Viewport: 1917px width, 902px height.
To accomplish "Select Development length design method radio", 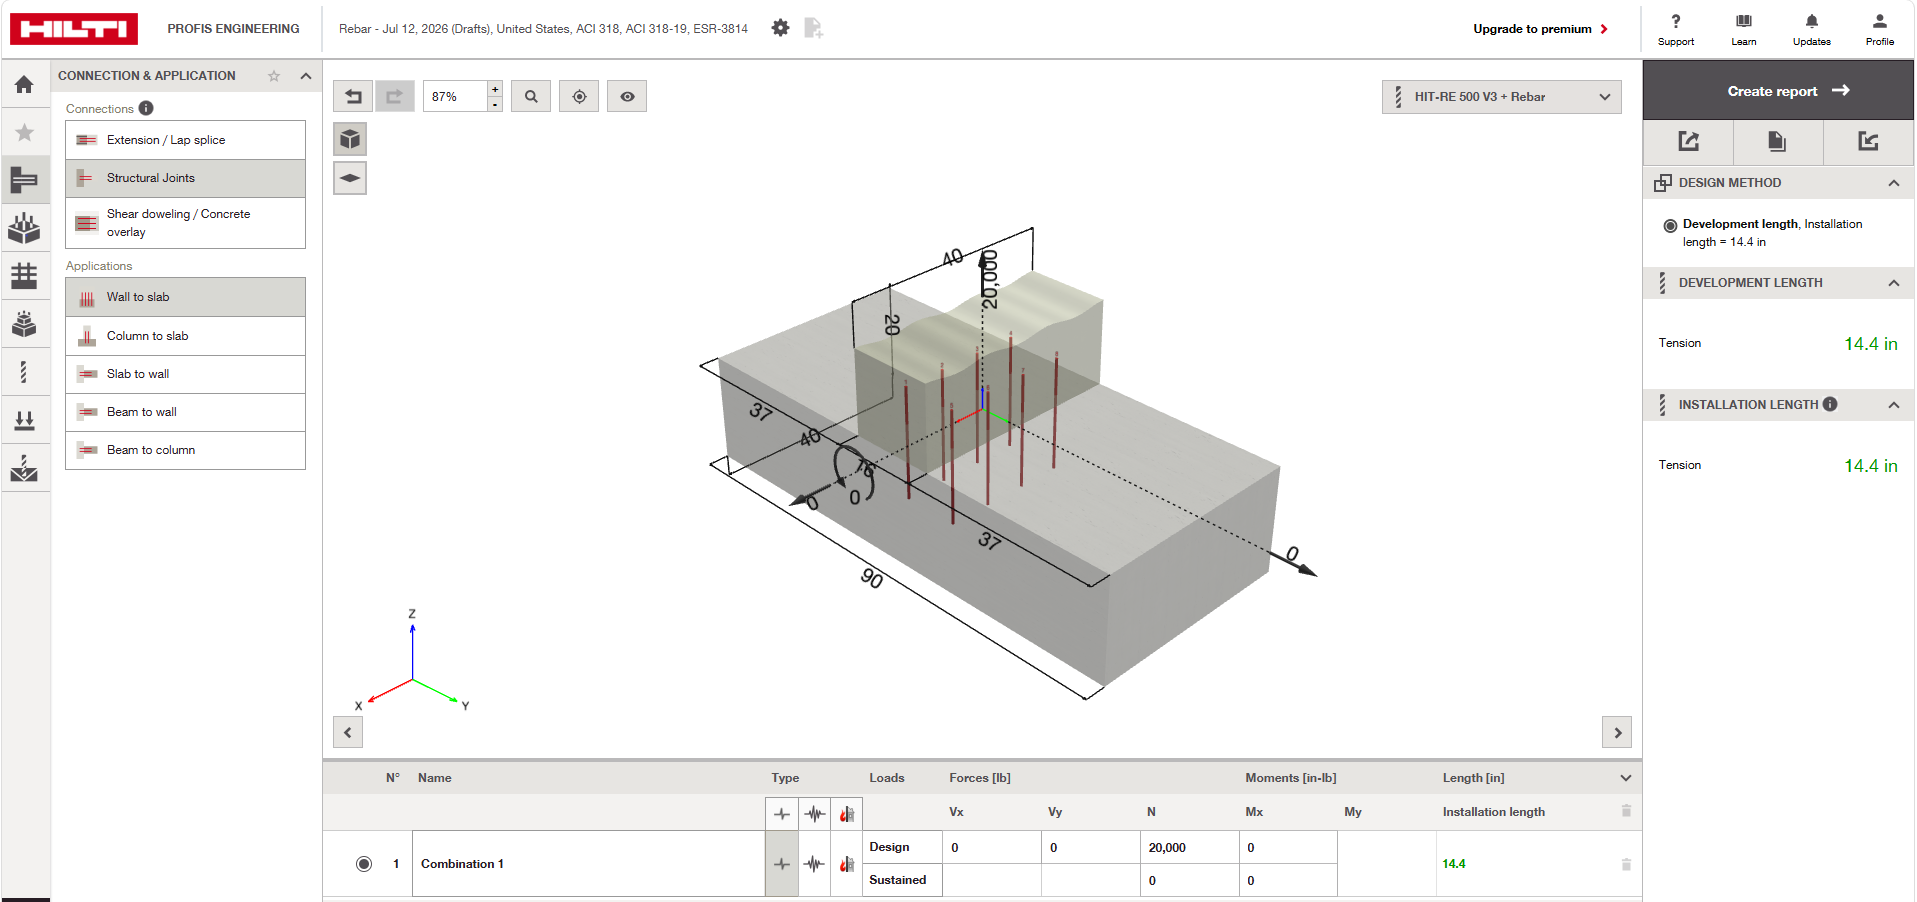I will [1670, 226].
